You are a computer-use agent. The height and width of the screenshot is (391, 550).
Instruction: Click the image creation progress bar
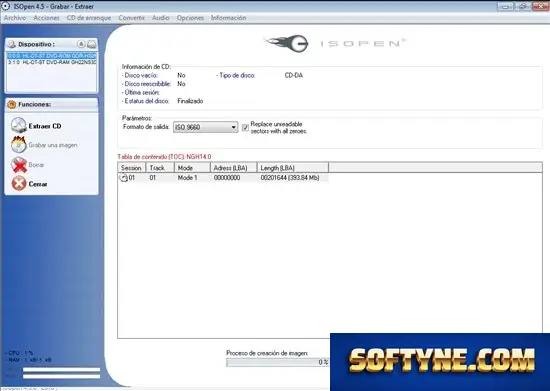click(278, 362)
